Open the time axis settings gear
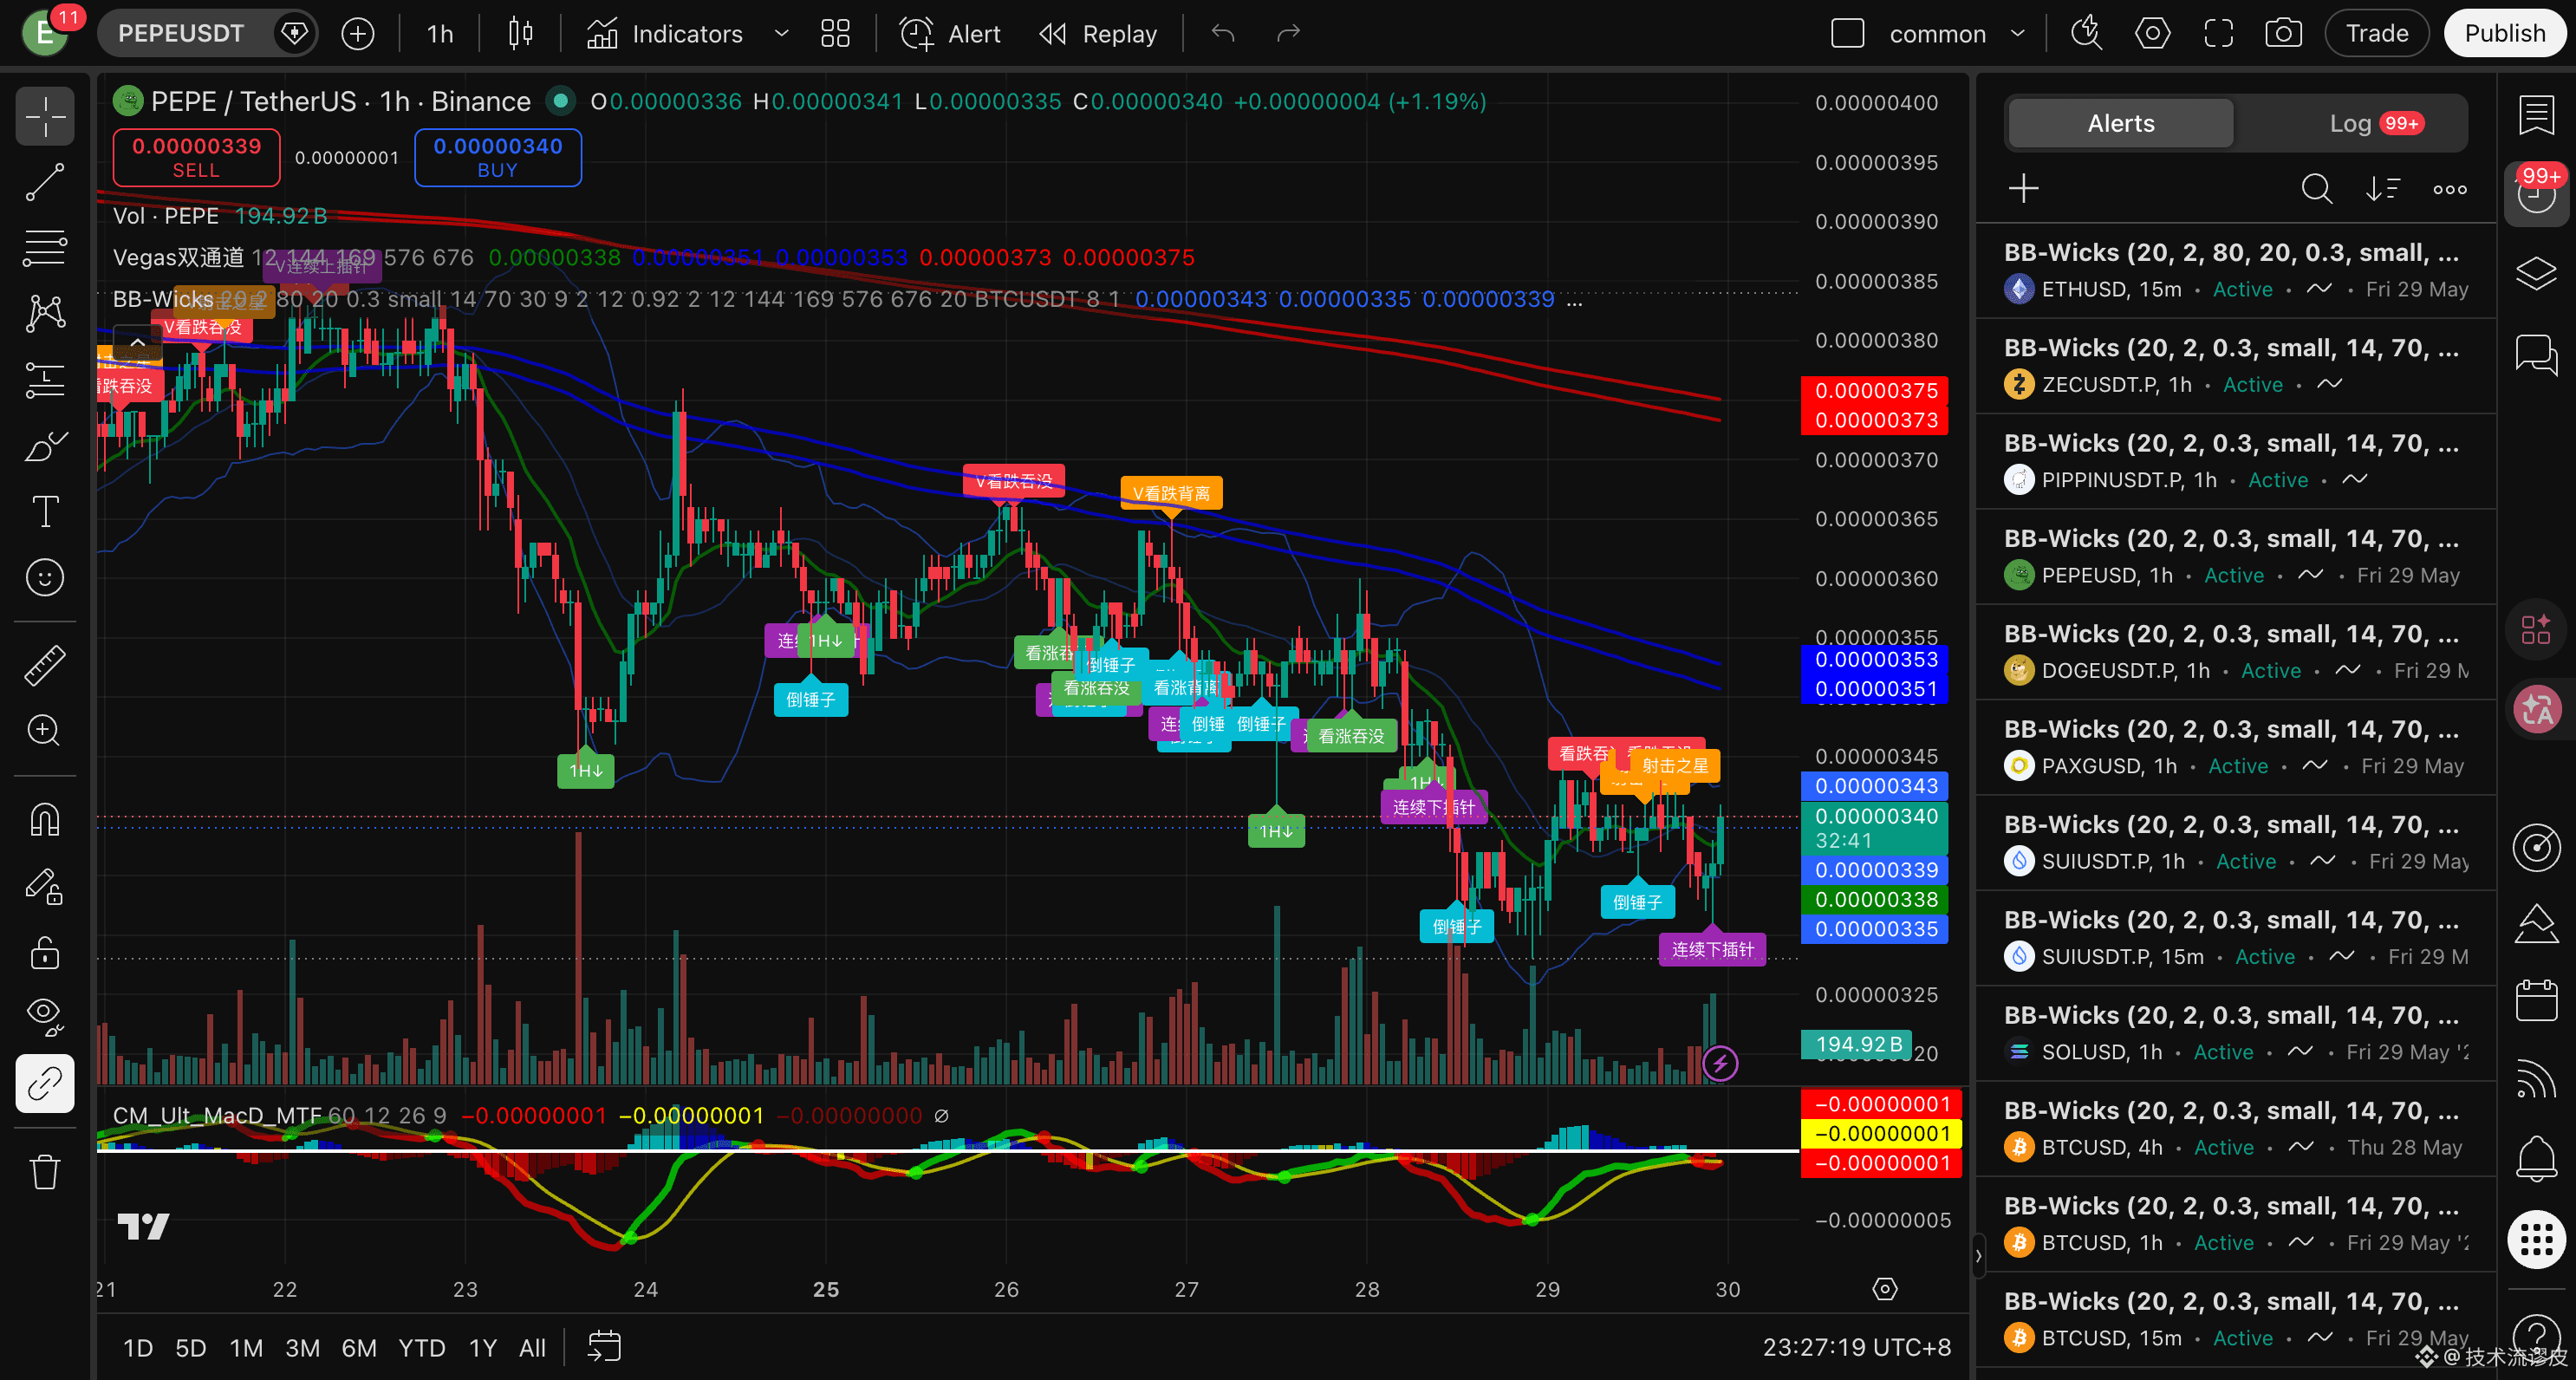This screenshot has height=1380, width=2576. coord(1885,1289)
